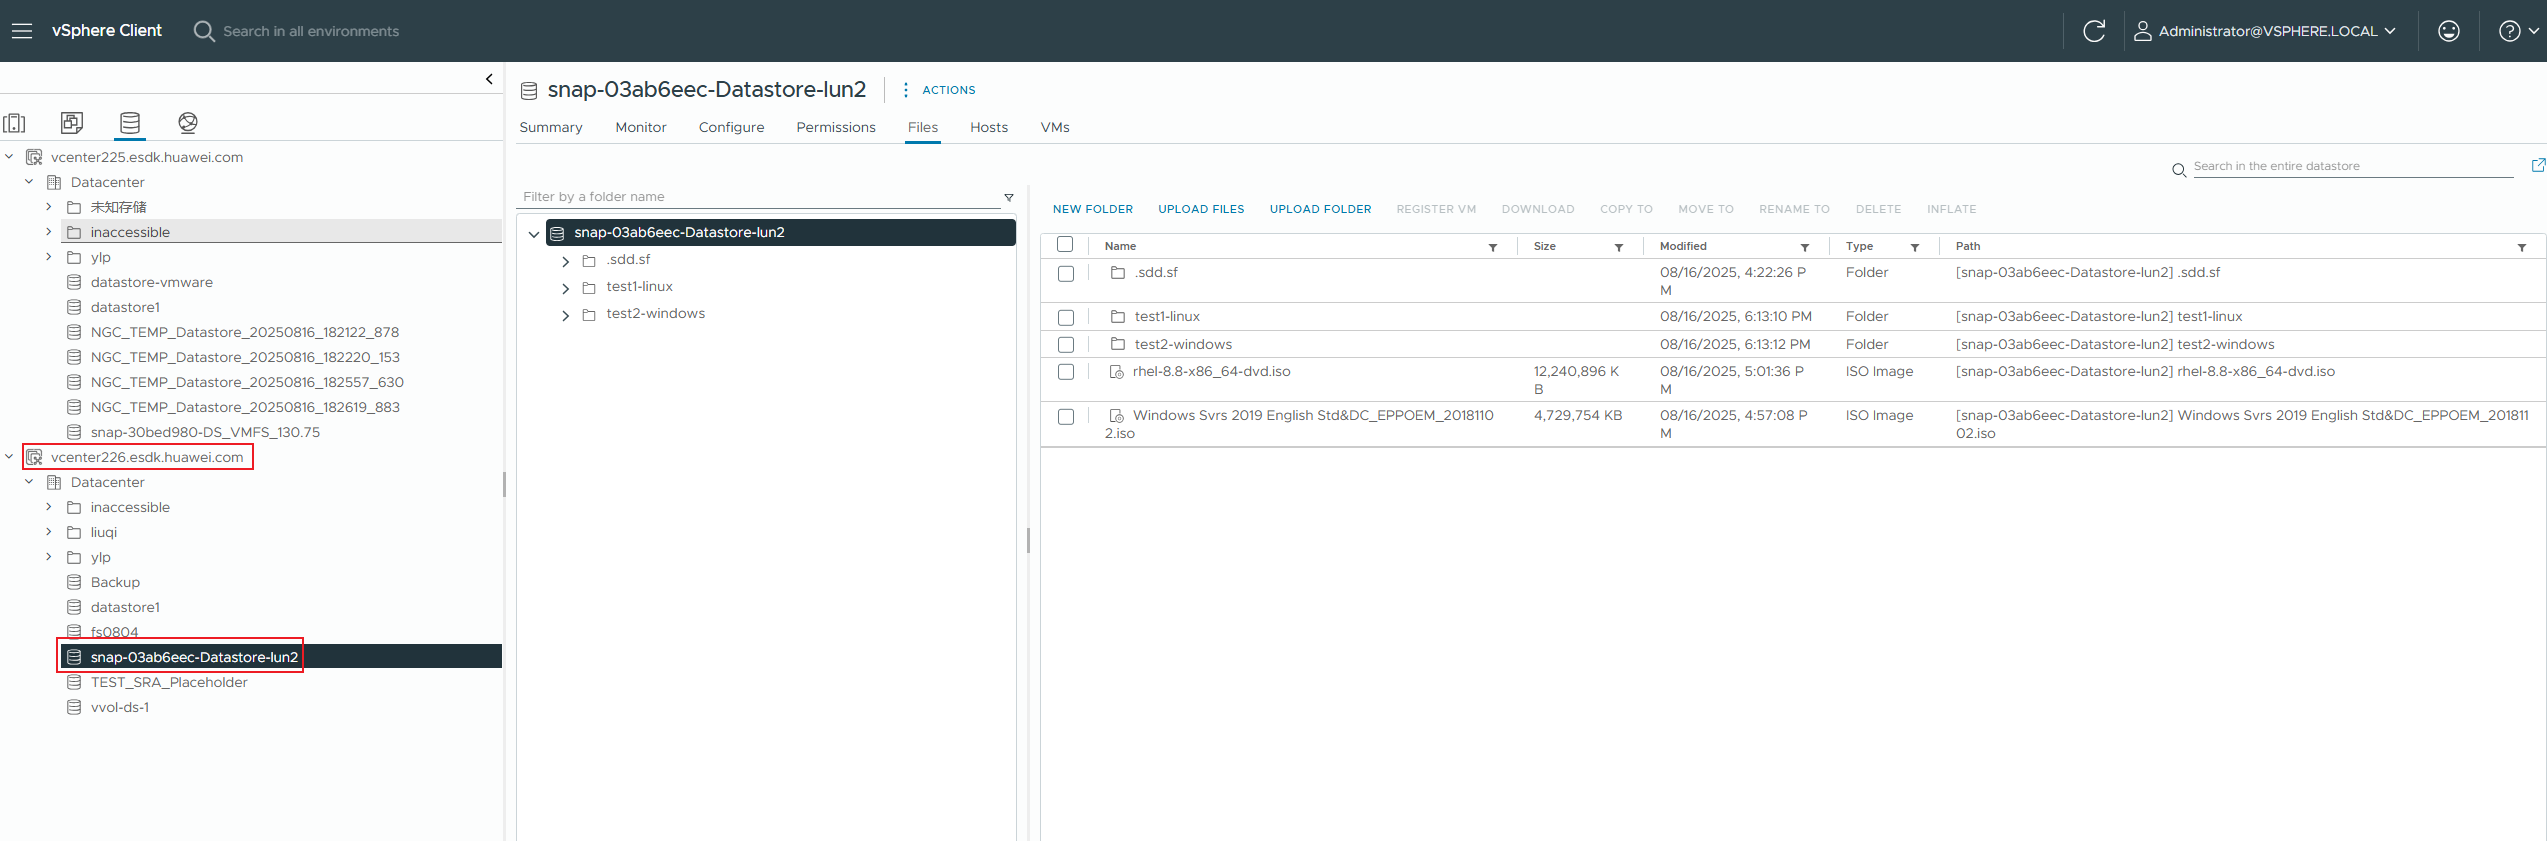Check the test2-windows row checkbox
The width and height of the screenshot is (2547, 841).
1066,345
